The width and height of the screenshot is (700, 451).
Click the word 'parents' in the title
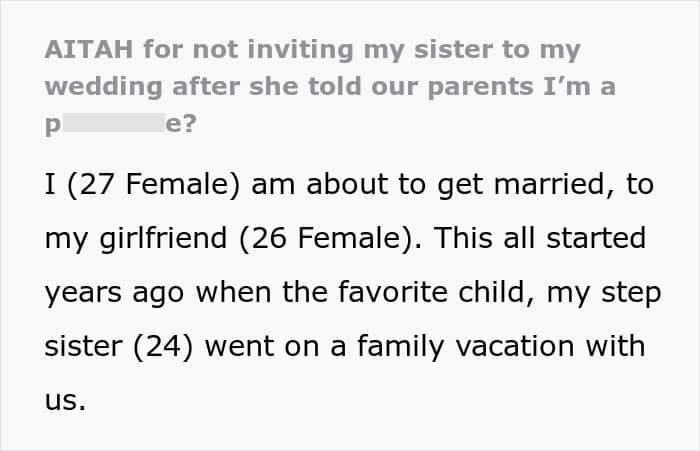(480, 88)
